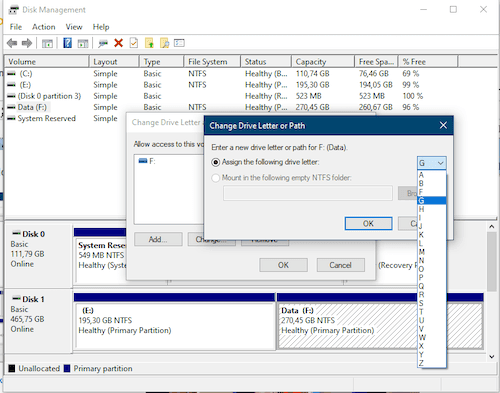
Task: Click the Back arrow in toolbar
Action: click(12, 43)
